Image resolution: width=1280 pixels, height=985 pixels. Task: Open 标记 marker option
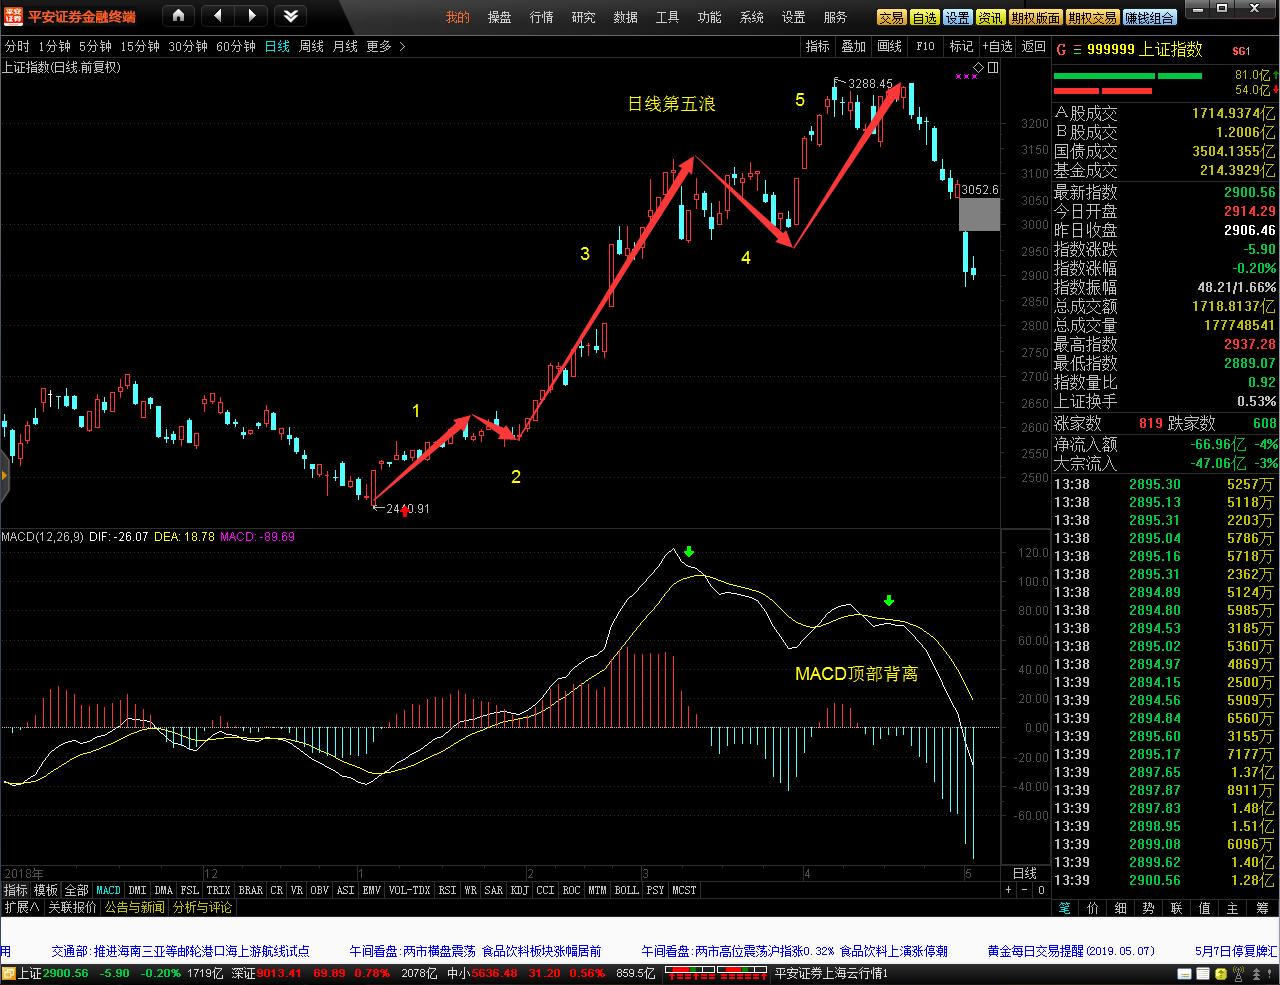pos(961,47)
